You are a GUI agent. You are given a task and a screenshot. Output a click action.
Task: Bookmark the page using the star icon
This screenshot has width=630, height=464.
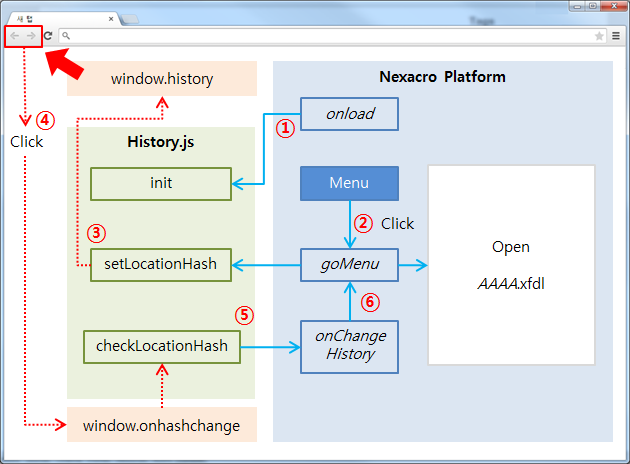point(599,35)
